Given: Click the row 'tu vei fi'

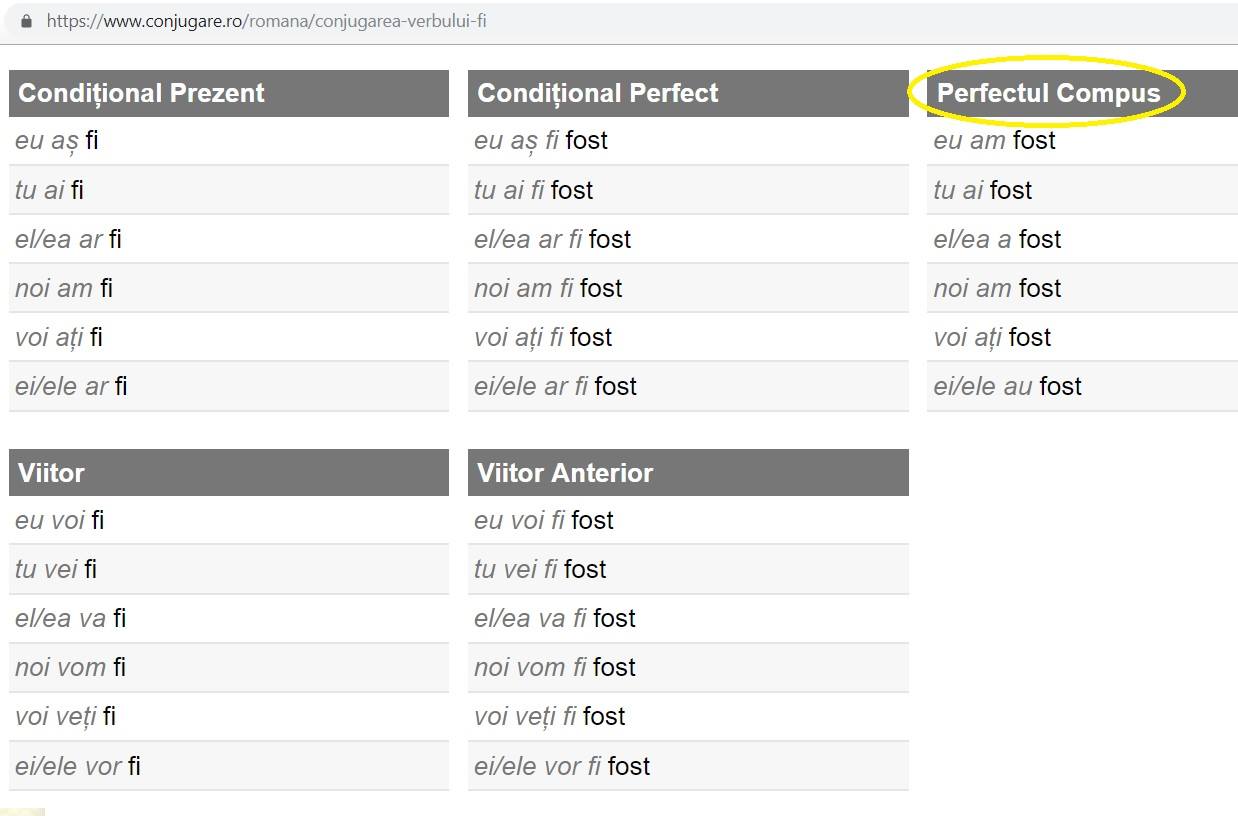Looking at the screenshot, I should point(229,569).
